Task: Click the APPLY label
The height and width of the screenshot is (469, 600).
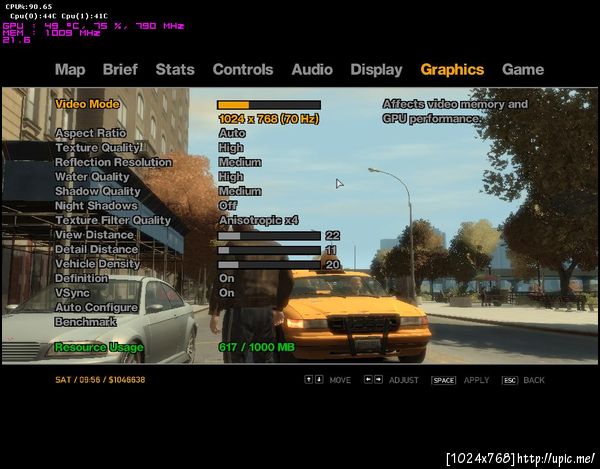Action: pos(476,380)
